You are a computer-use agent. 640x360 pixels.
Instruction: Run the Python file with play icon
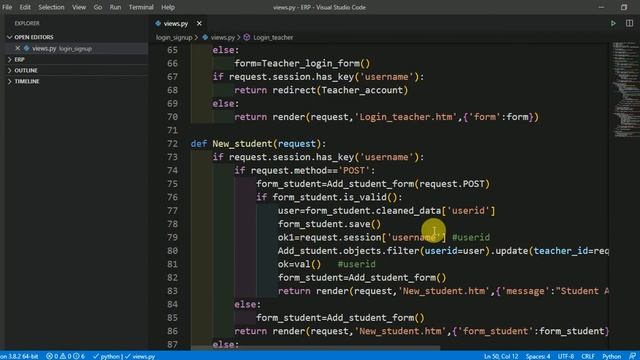[x=613, y=24]
